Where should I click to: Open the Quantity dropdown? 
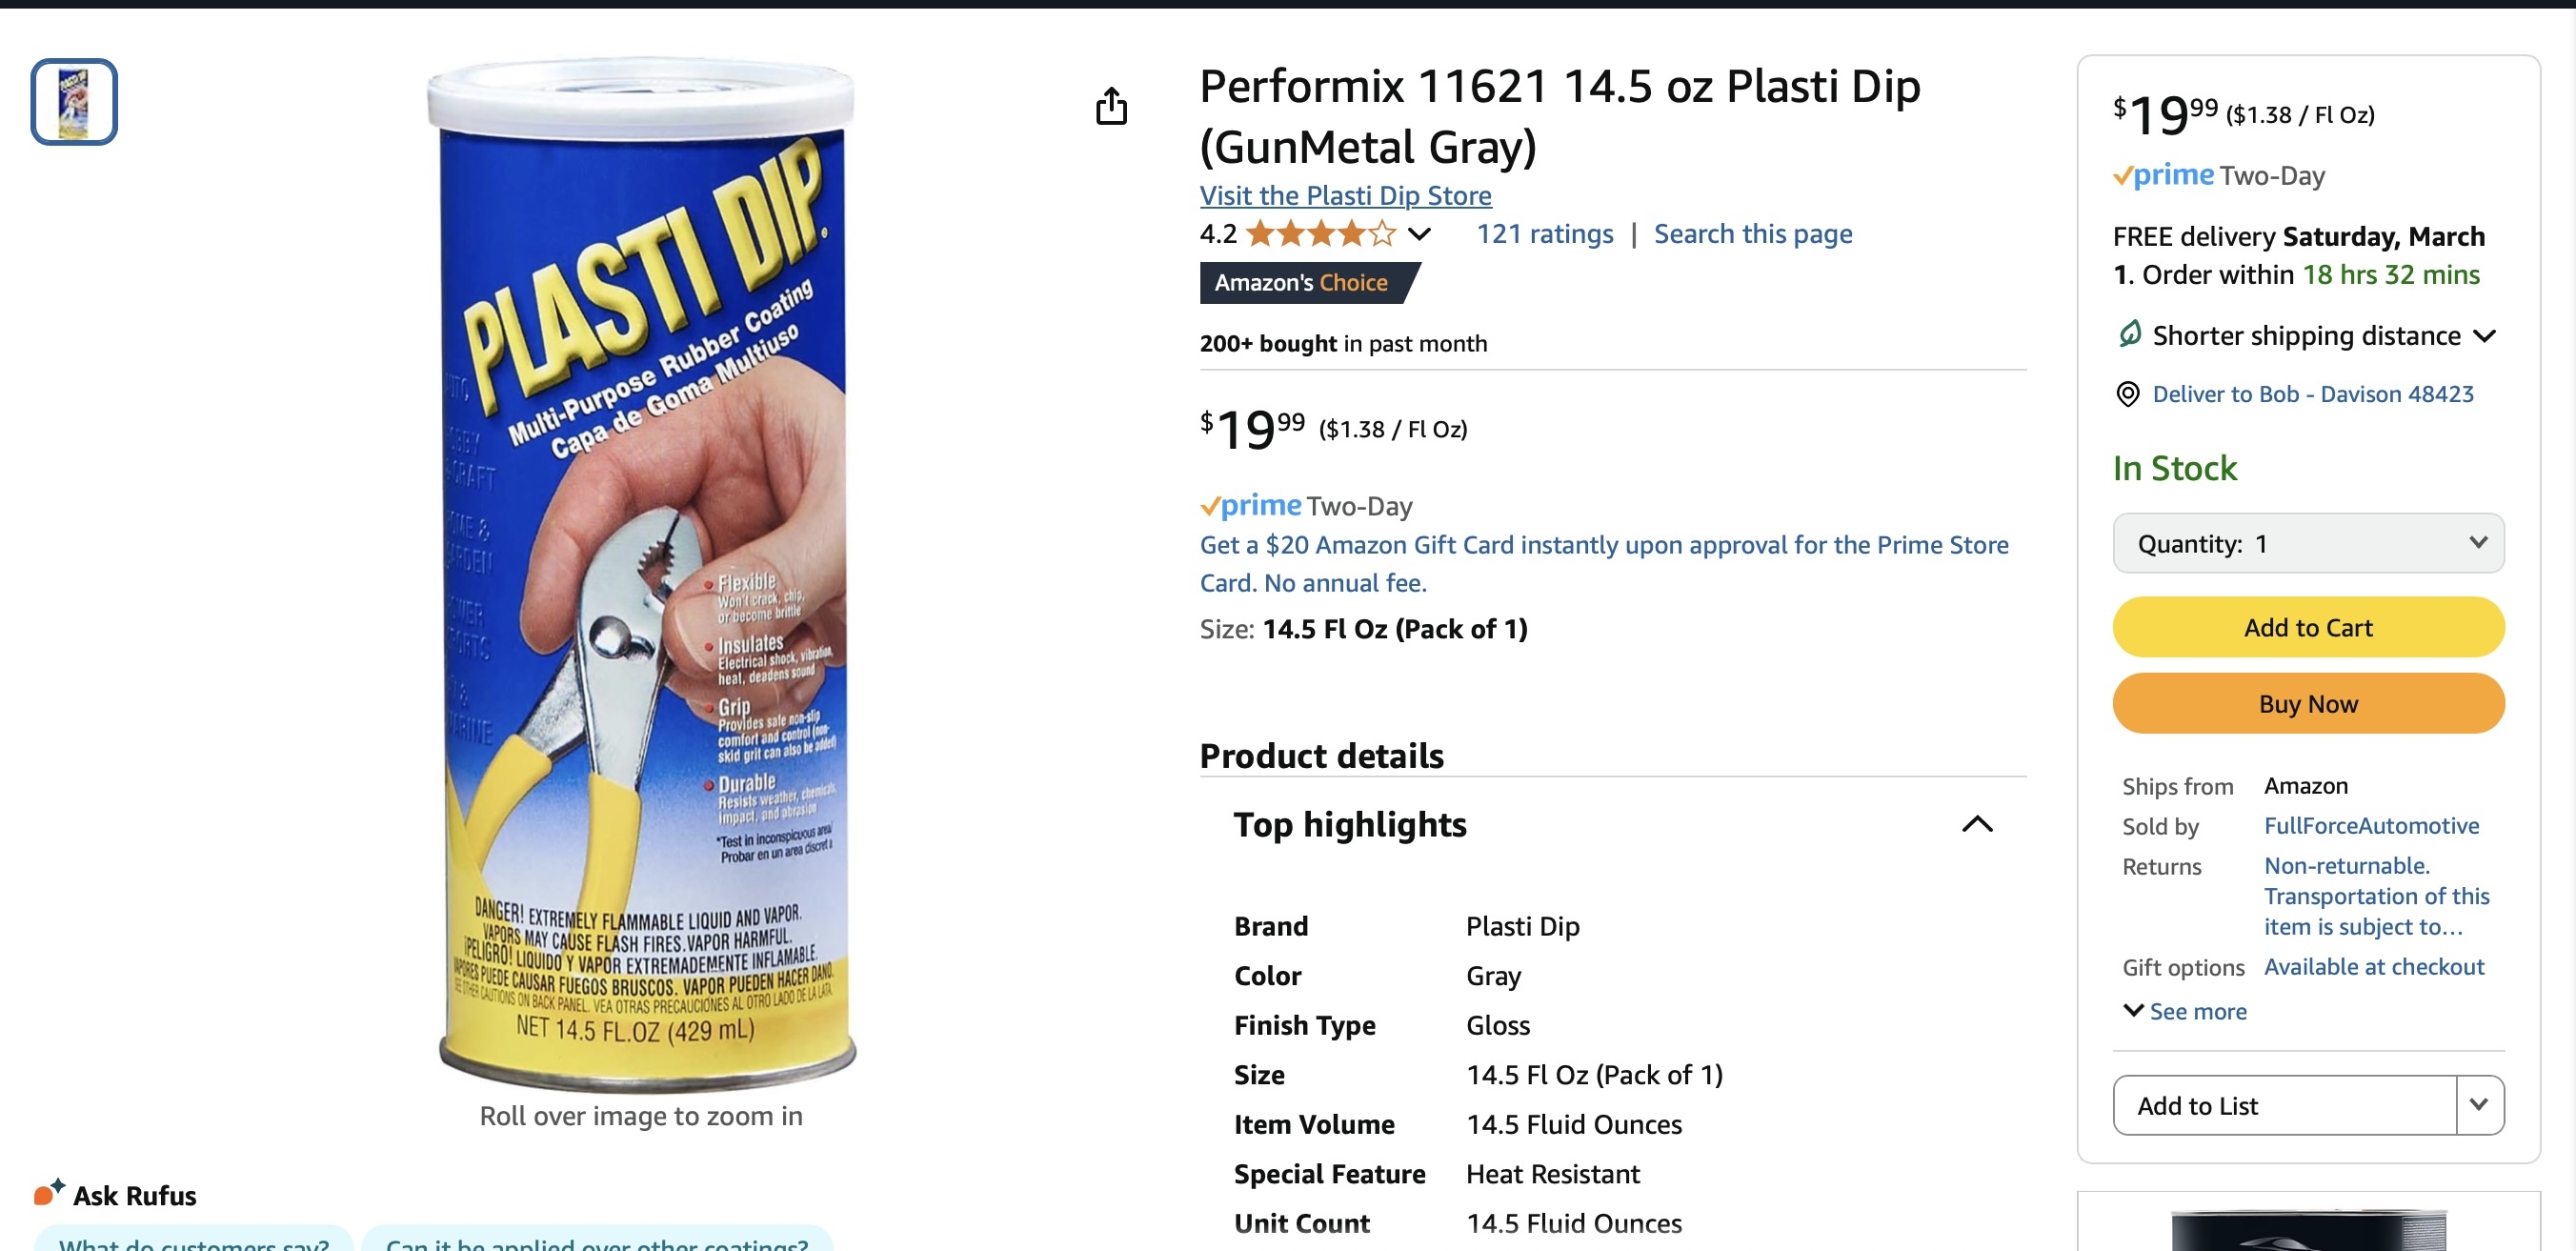[x=2307, y=543]
